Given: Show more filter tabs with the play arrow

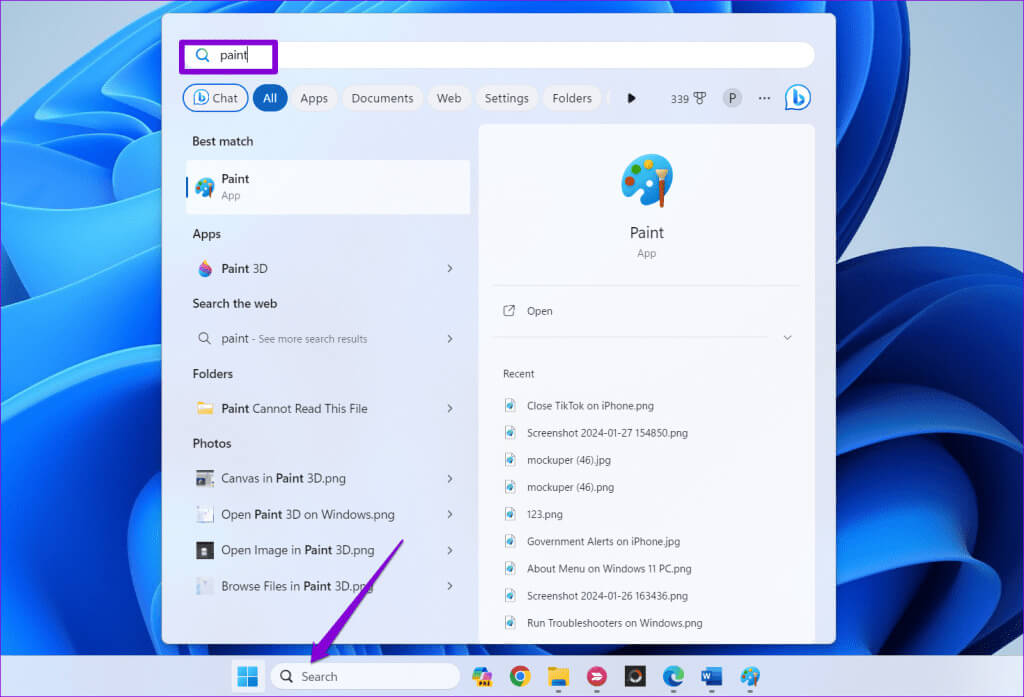Looking at the screenshot, I should [x=631, y=98].
